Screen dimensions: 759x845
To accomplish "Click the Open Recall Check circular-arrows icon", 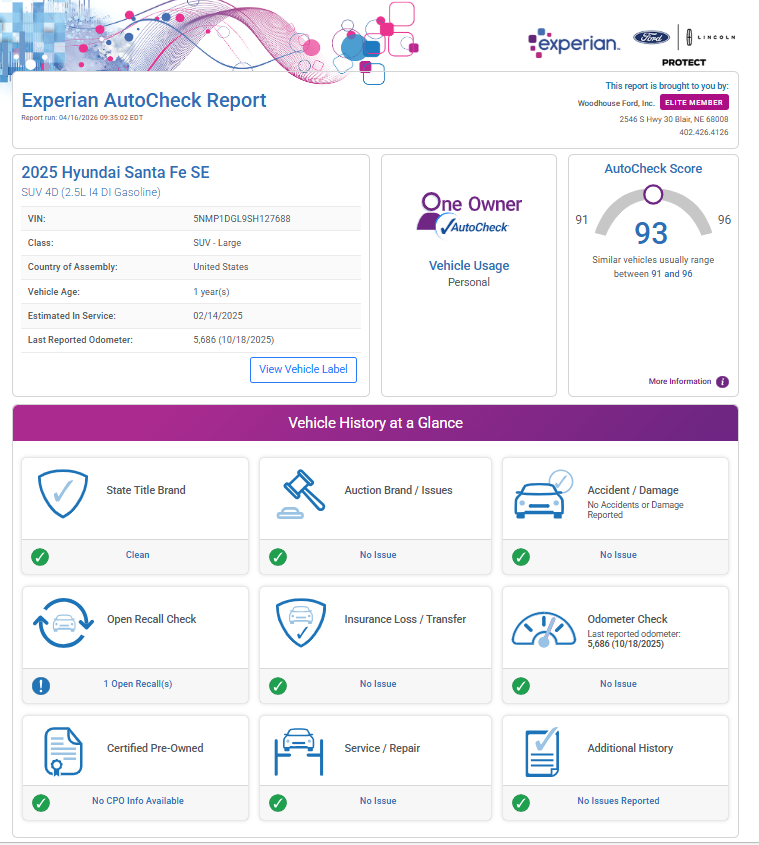I will click(64, 623).
